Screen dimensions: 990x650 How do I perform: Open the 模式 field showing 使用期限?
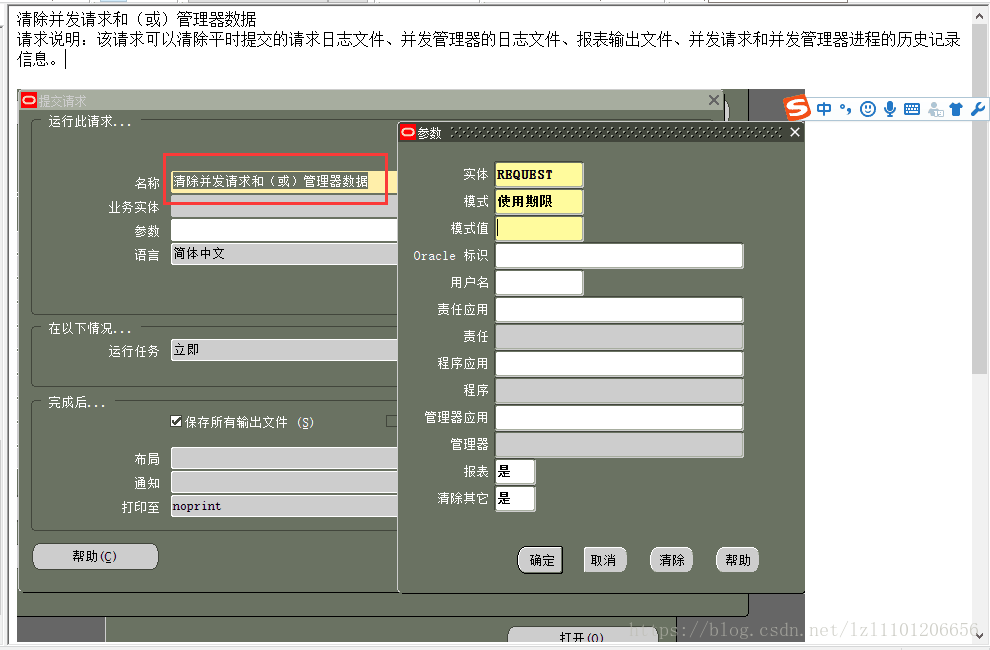click(x=539, y=202)
